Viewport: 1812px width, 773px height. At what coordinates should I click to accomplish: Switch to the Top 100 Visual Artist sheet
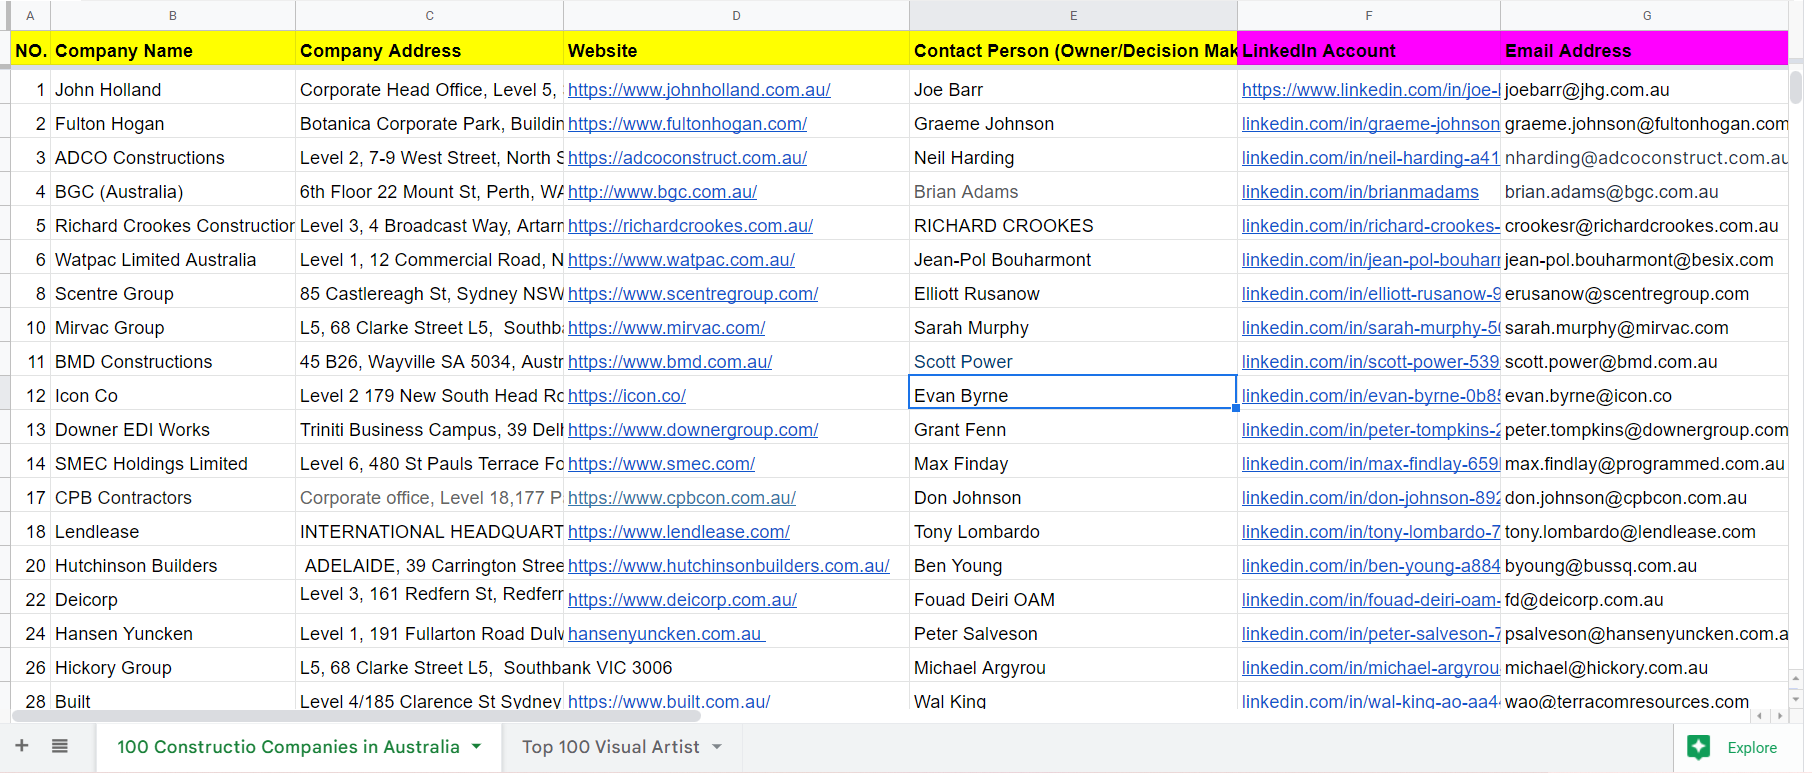[610, 747]
